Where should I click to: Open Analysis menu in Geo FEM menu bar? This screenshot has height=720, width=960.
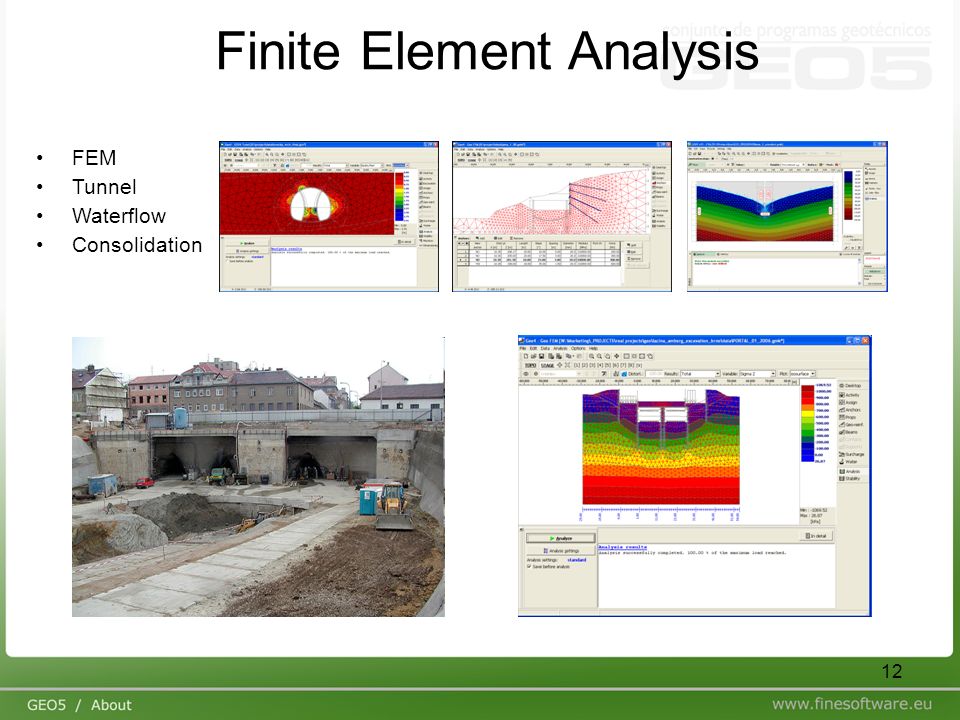[x=560, y=348]
